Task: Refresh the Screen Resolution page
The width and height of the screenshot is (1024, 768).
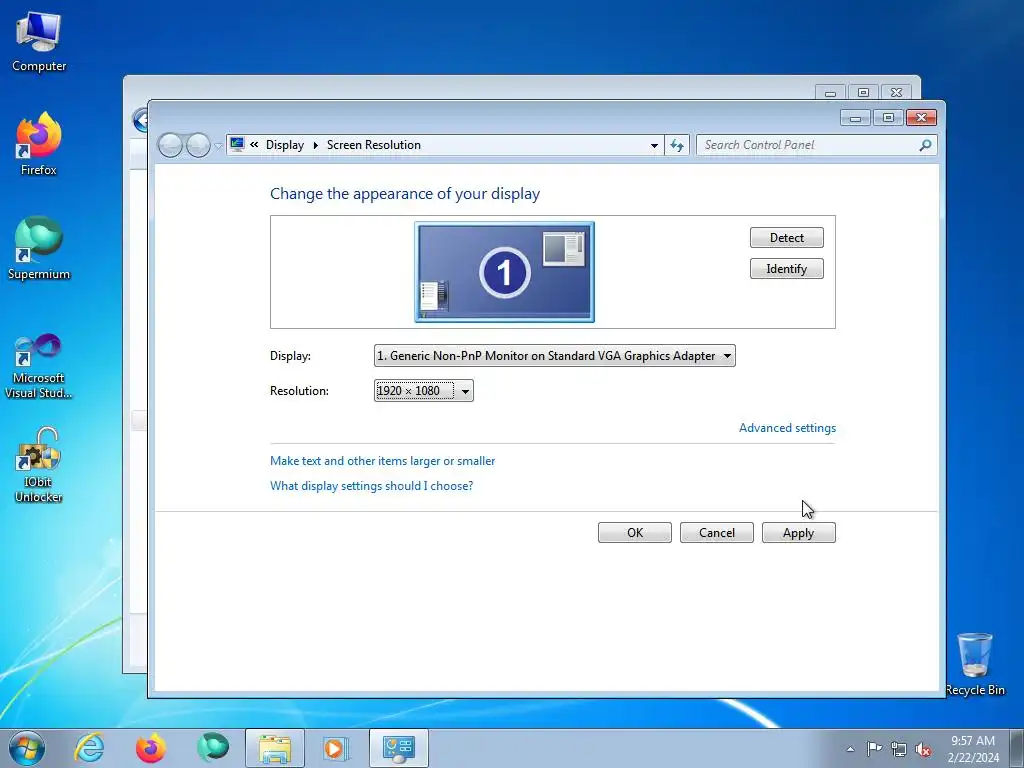Action: click(x=677, y=145)
